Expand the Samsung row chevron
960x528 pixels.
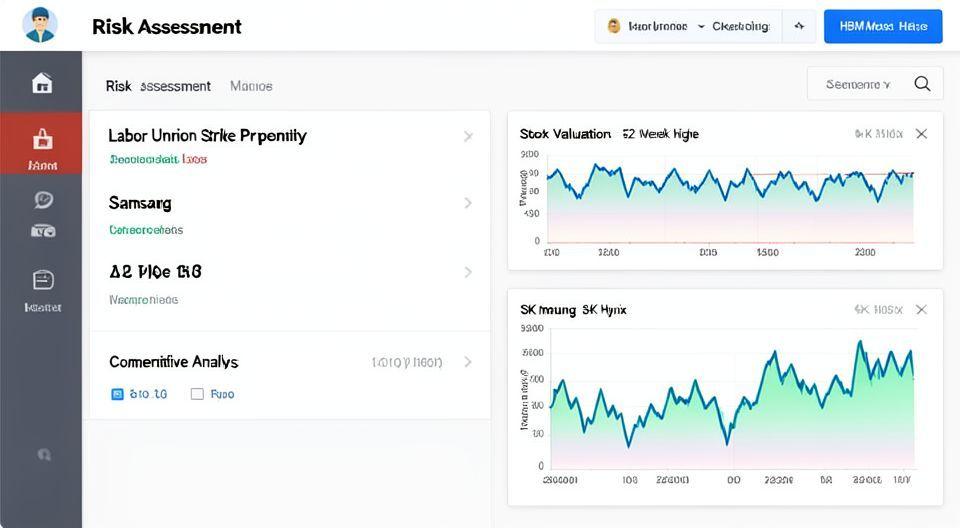pos(467,203)
